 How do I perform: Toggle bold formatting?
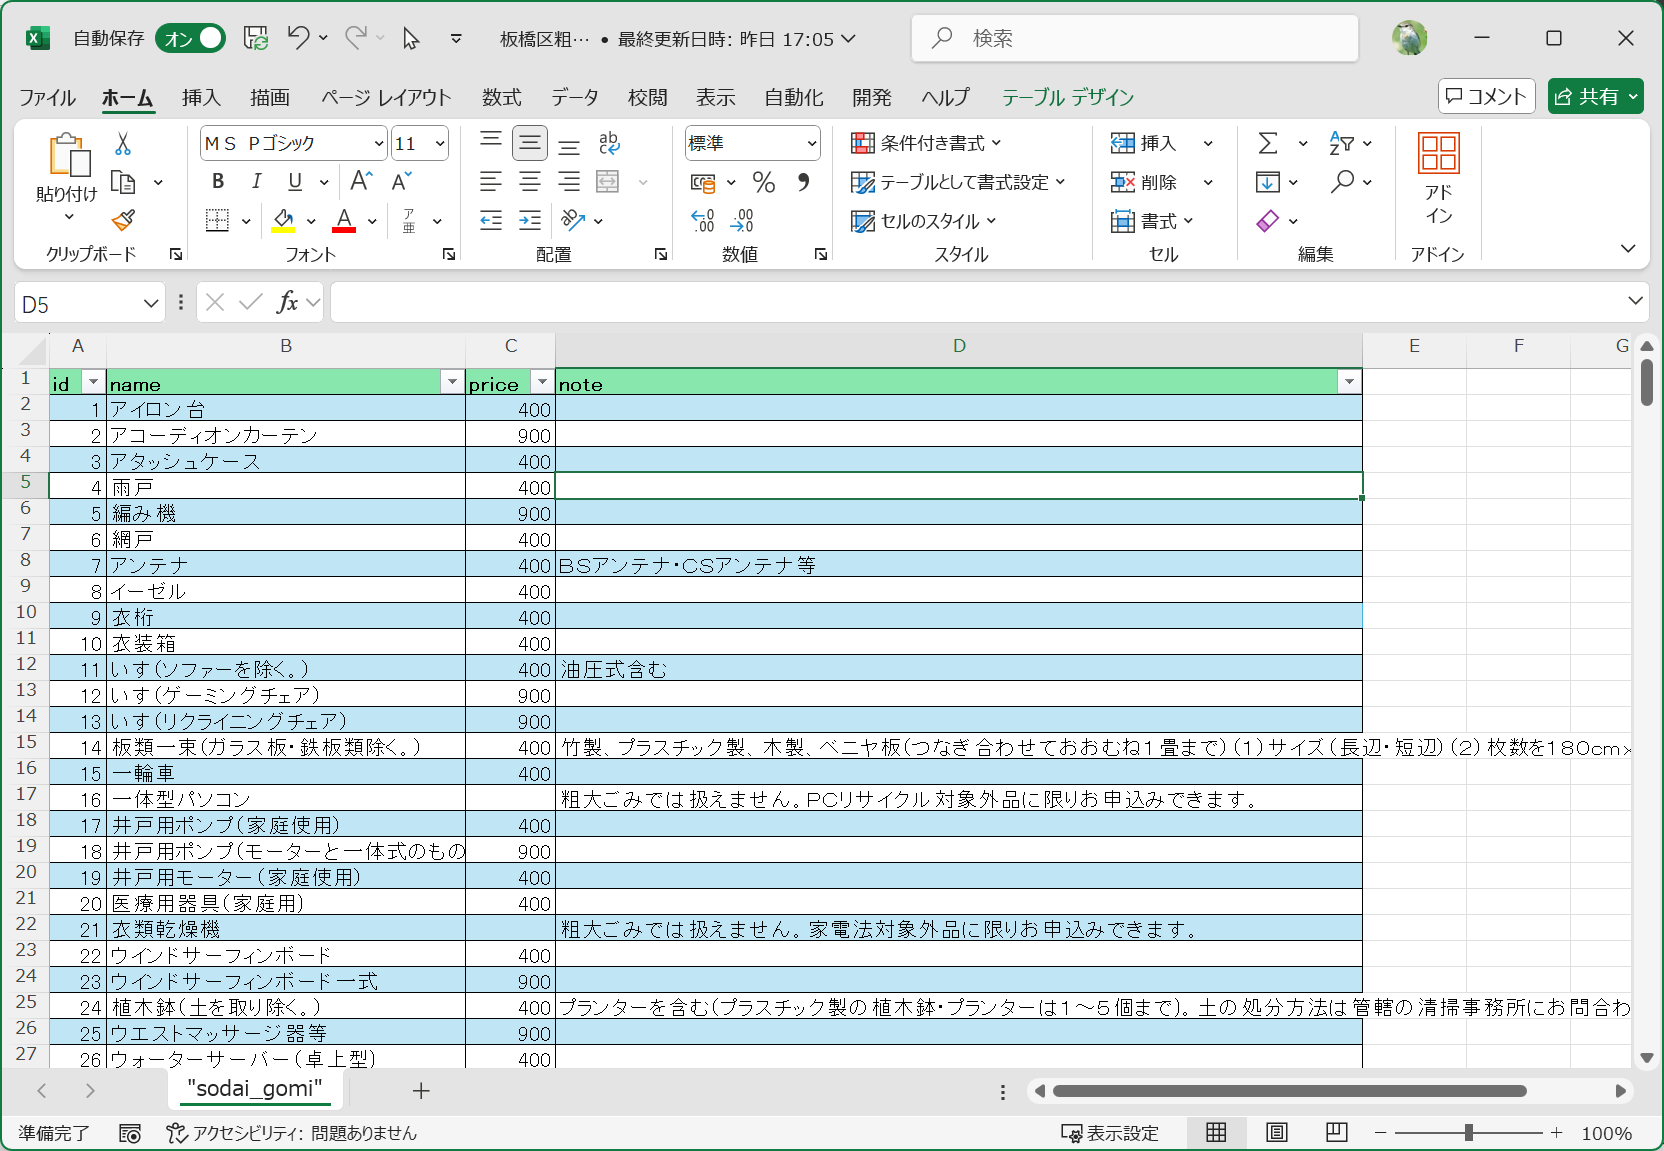pyautogui.click(x=218, y=182)
